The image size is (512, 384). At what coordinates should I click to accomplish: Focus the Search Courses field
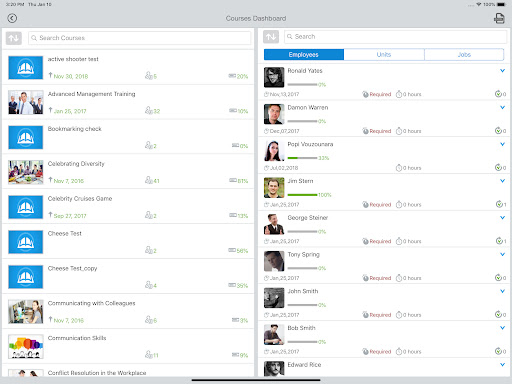click(139, 38)
